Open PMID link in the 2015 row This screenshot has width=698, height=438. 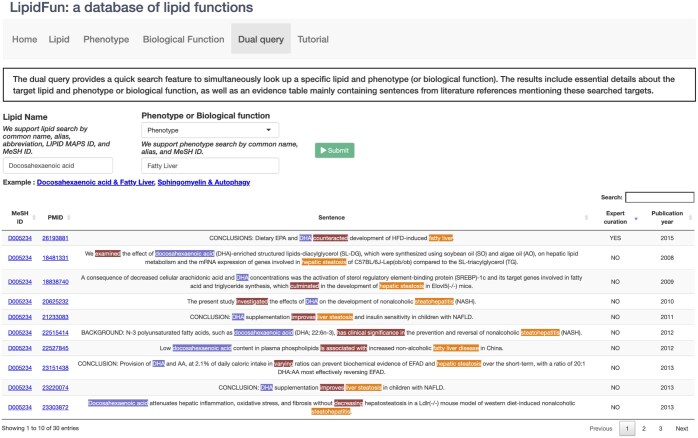coord(55,238)
